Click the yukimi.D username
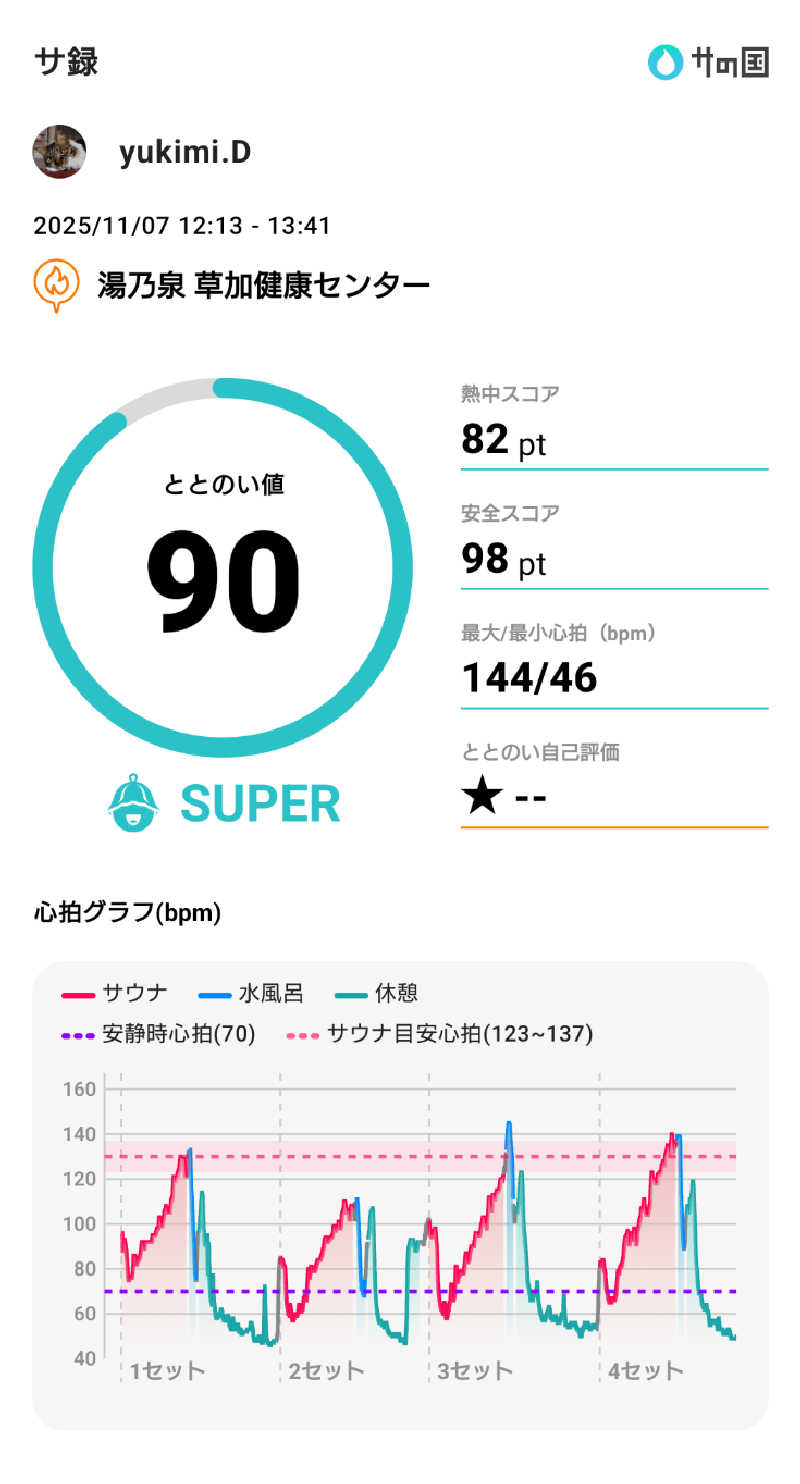Screen dimensions: 800x1484 pyautogui.click(x=185, y=152)
